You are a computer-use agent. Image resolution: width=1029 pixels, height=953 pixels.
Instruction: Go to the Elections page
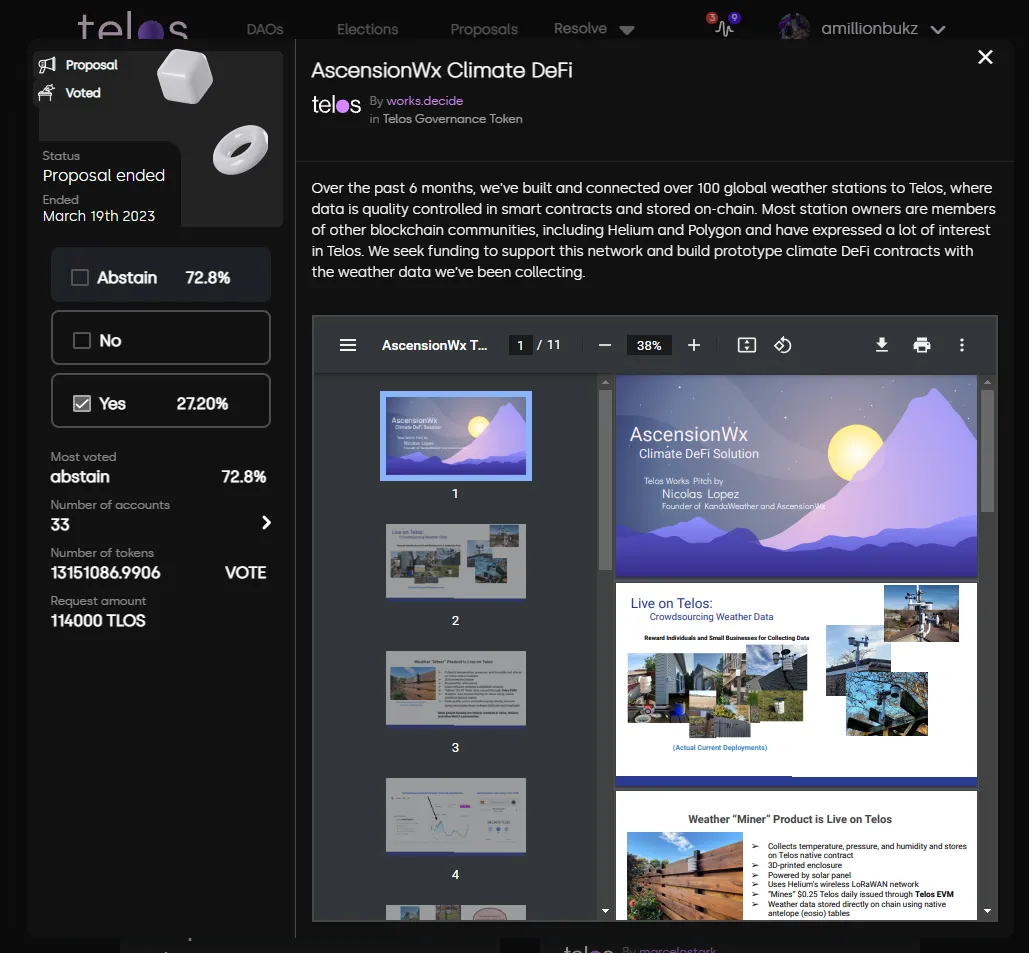[x=368, y=30]
